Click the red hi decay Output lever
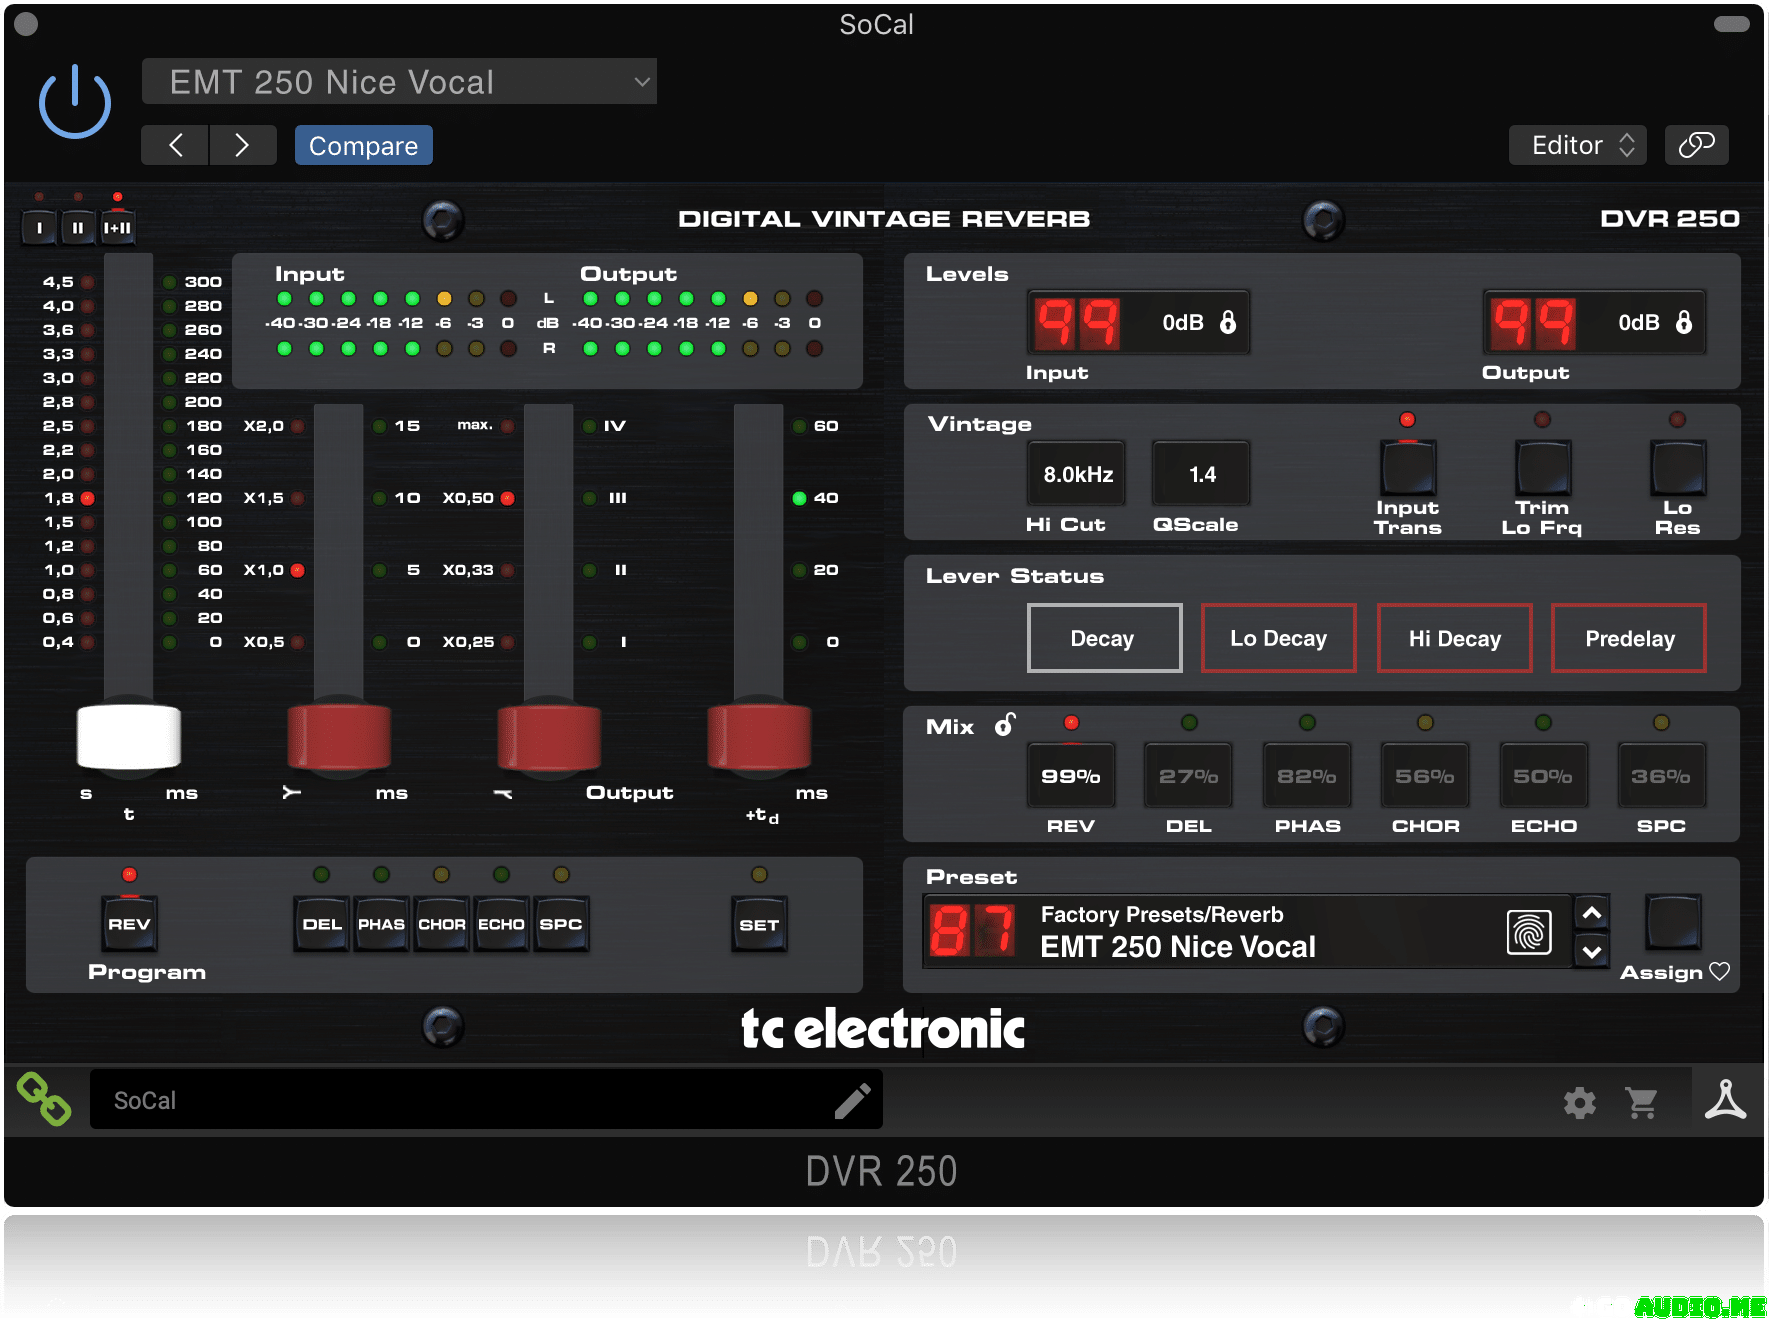The image size is (1769, 1320). [549, 737]
